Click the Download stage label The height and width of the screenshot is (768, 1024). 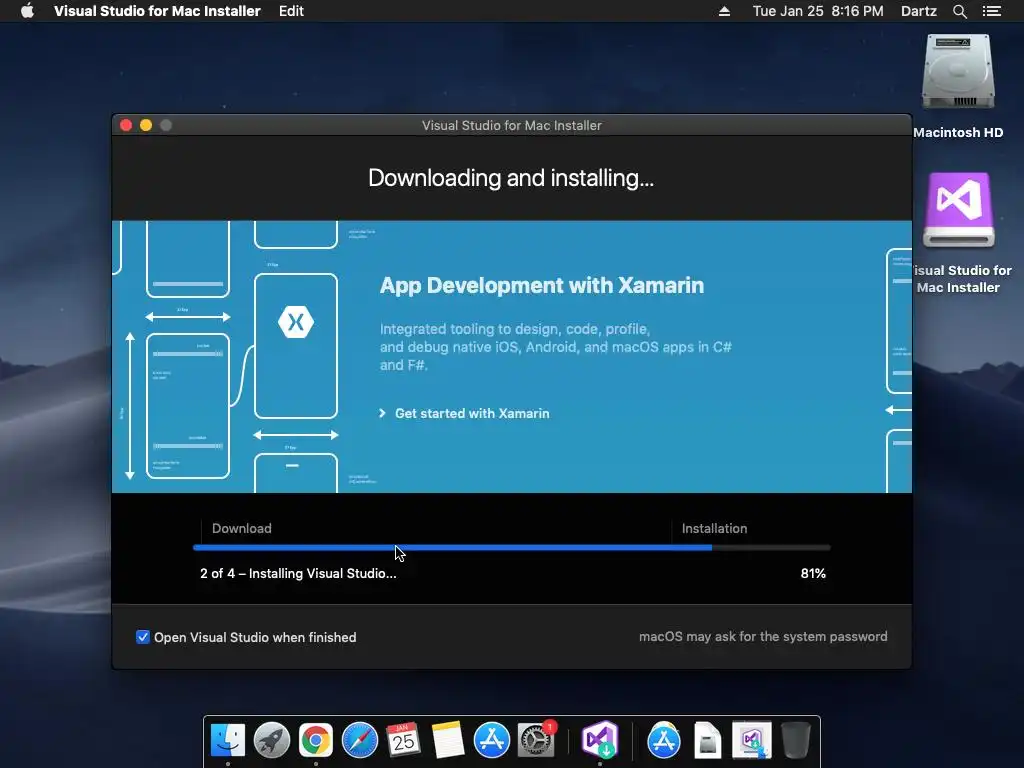242,528
